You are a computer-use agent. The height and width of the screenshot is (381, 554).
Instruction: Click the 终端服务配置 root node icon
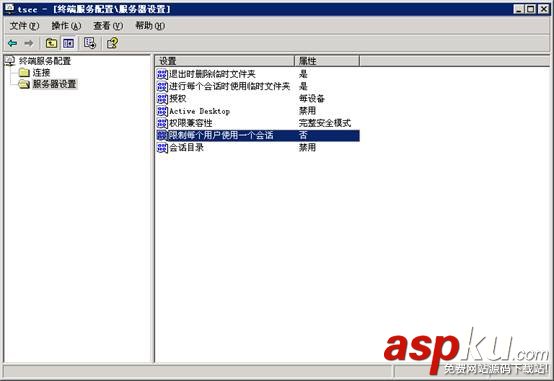(10, 61)
